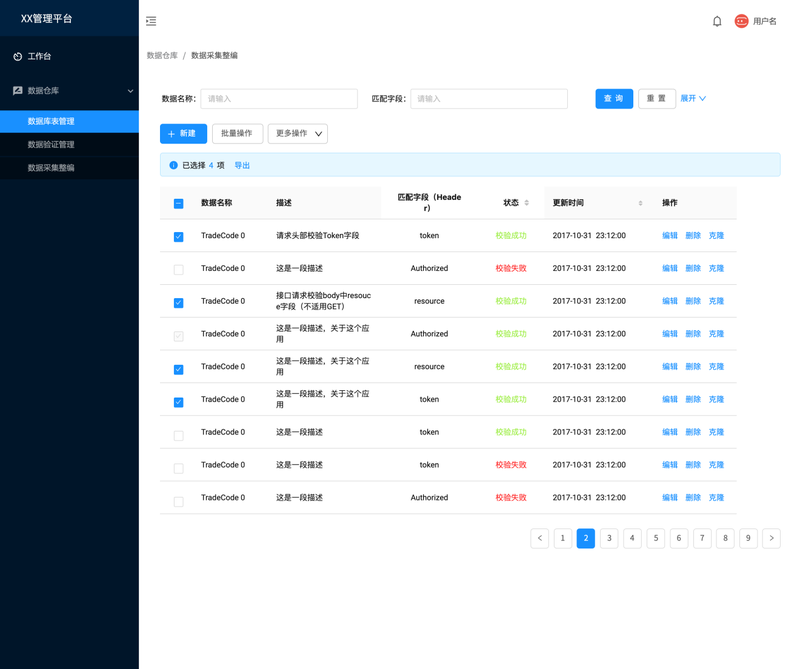Image resolution: width=800 pixels, height=669 pixels.
Task: Click the sidebar collapse menu icon
Action: 151,21
